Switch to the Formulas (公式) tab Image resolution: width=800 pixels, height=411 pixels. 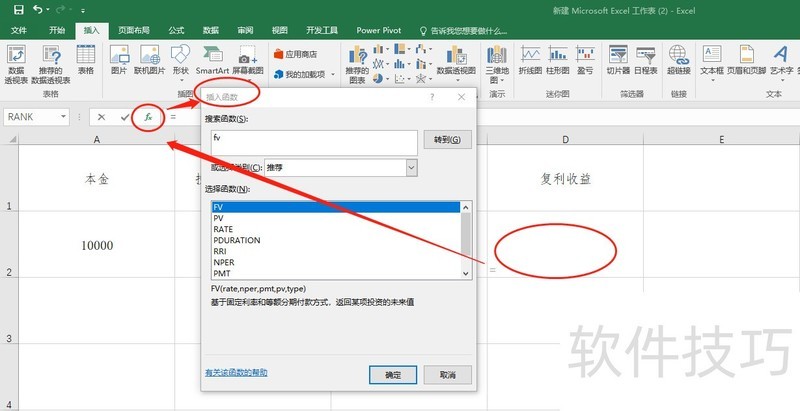point(176,31)
